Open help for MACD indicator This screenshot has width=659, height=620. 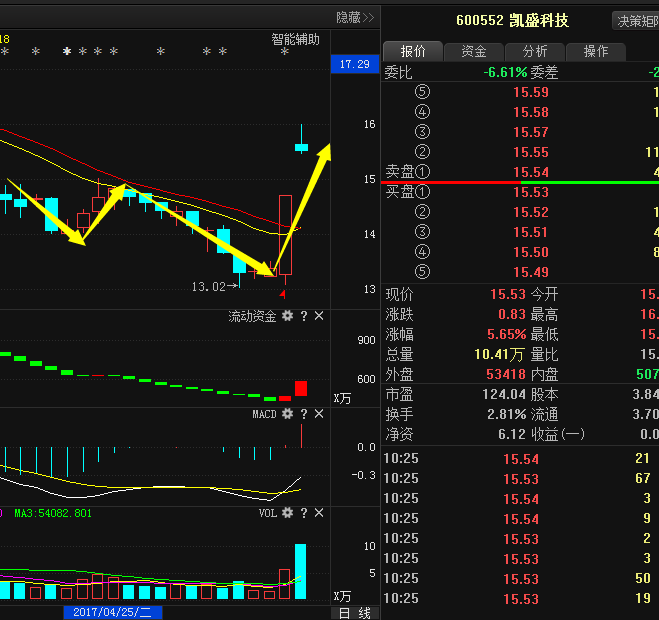pyautogui.click(x=304, y=414)
